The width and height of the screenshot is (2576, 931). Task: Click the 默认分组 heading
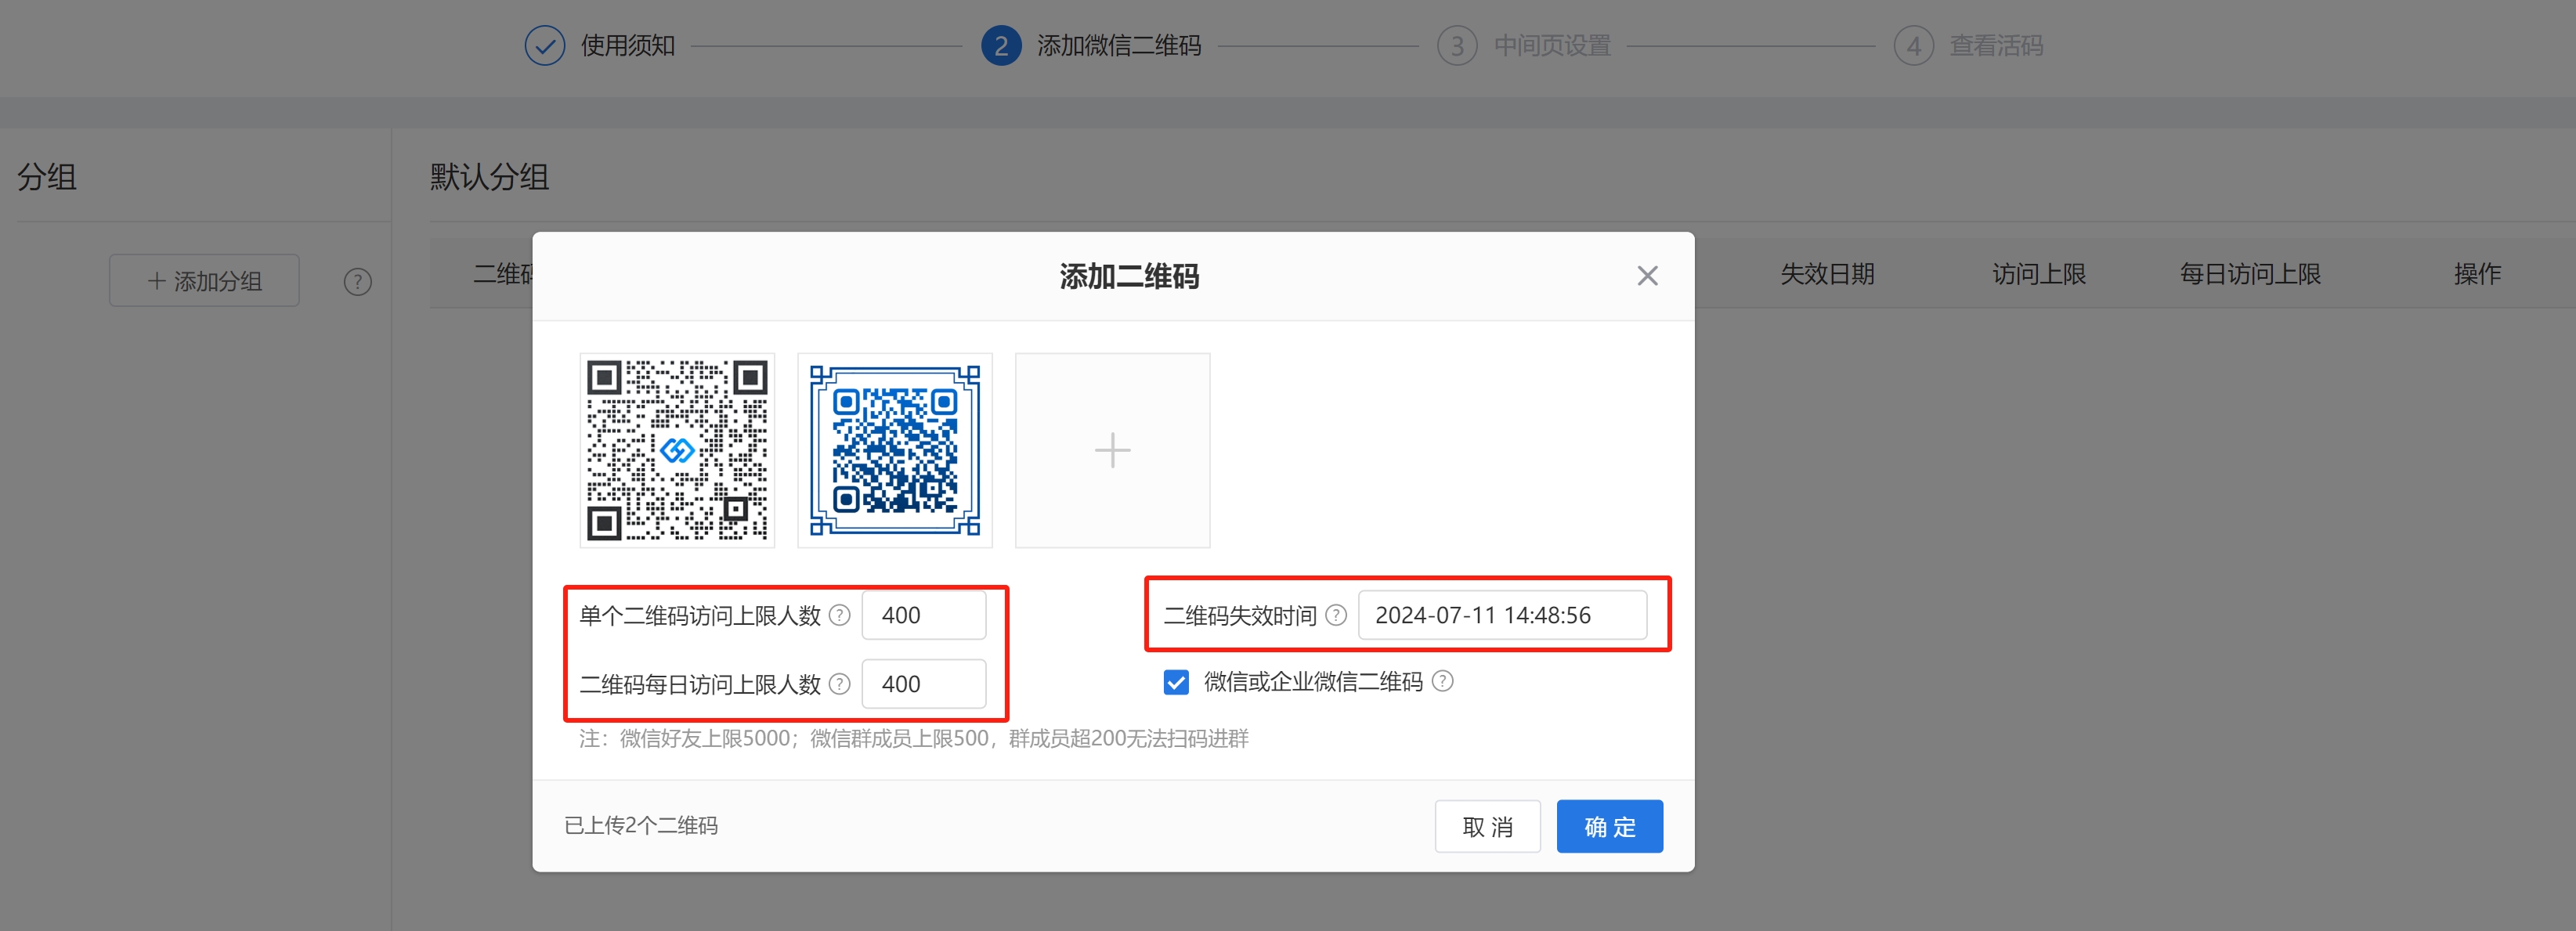pos(489,177)
